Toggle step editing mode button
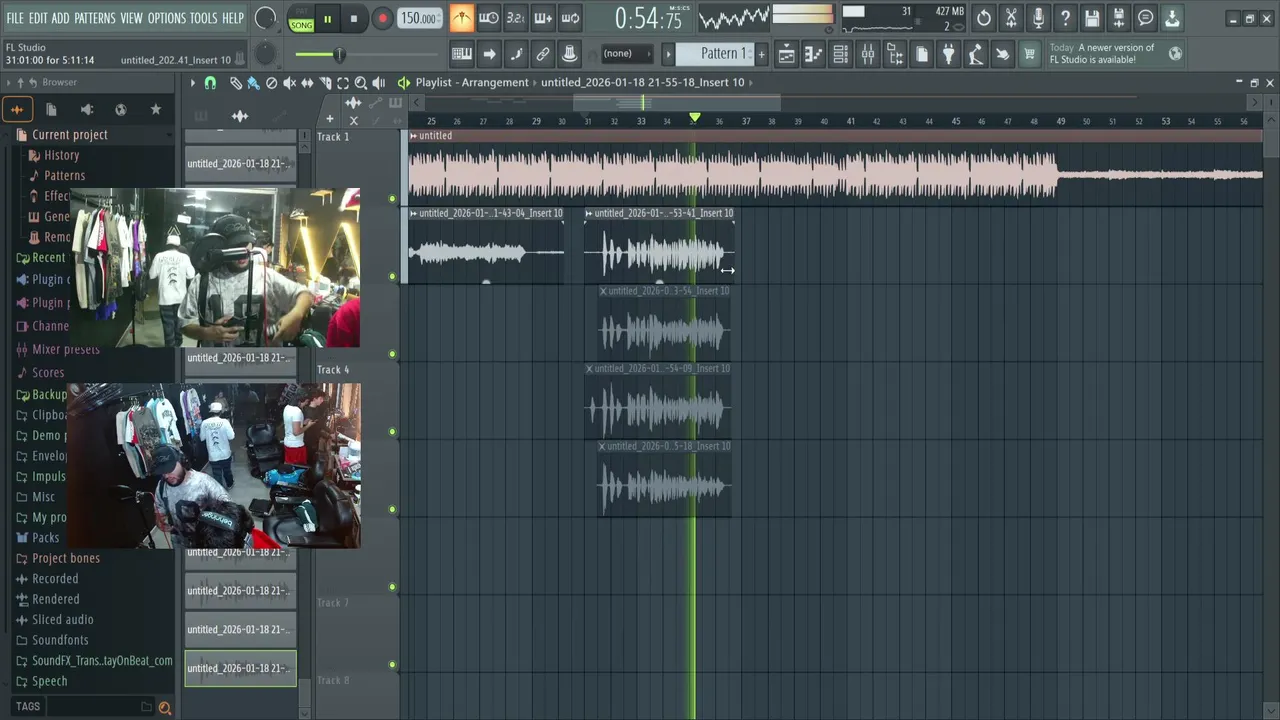Image resolution: width=1280 pixels, height=720 pixels. [516, 54]
